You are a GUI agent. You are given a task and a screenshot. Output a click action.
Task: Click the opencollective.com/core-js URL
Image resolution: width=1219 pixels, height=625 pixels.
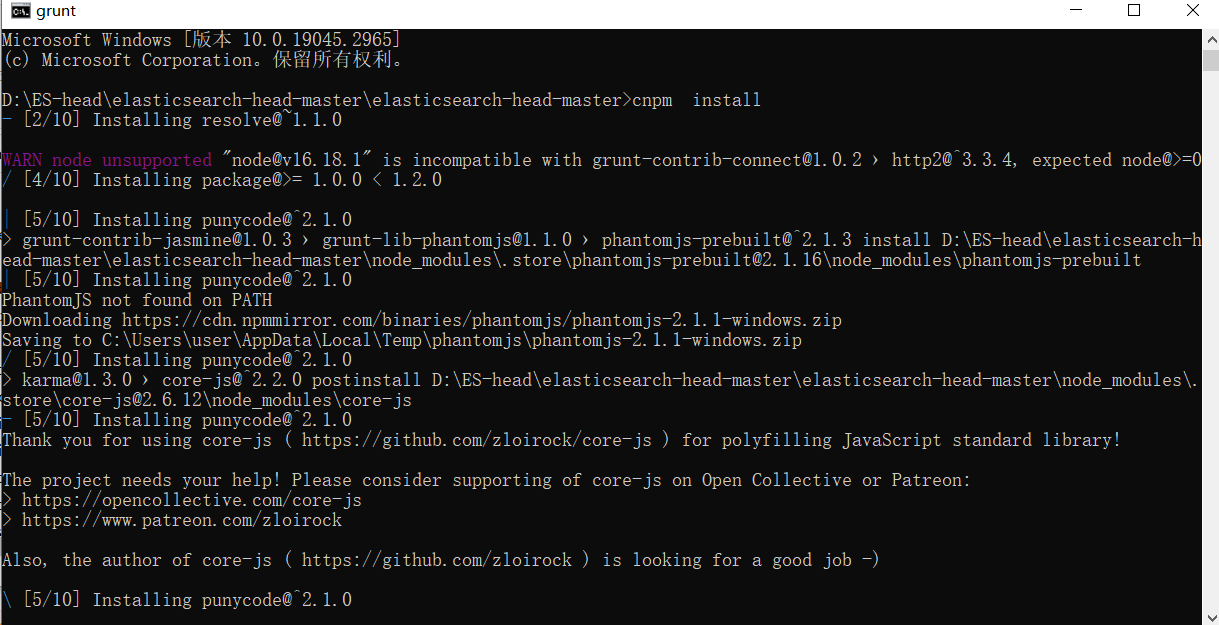[x=192, y=500]
